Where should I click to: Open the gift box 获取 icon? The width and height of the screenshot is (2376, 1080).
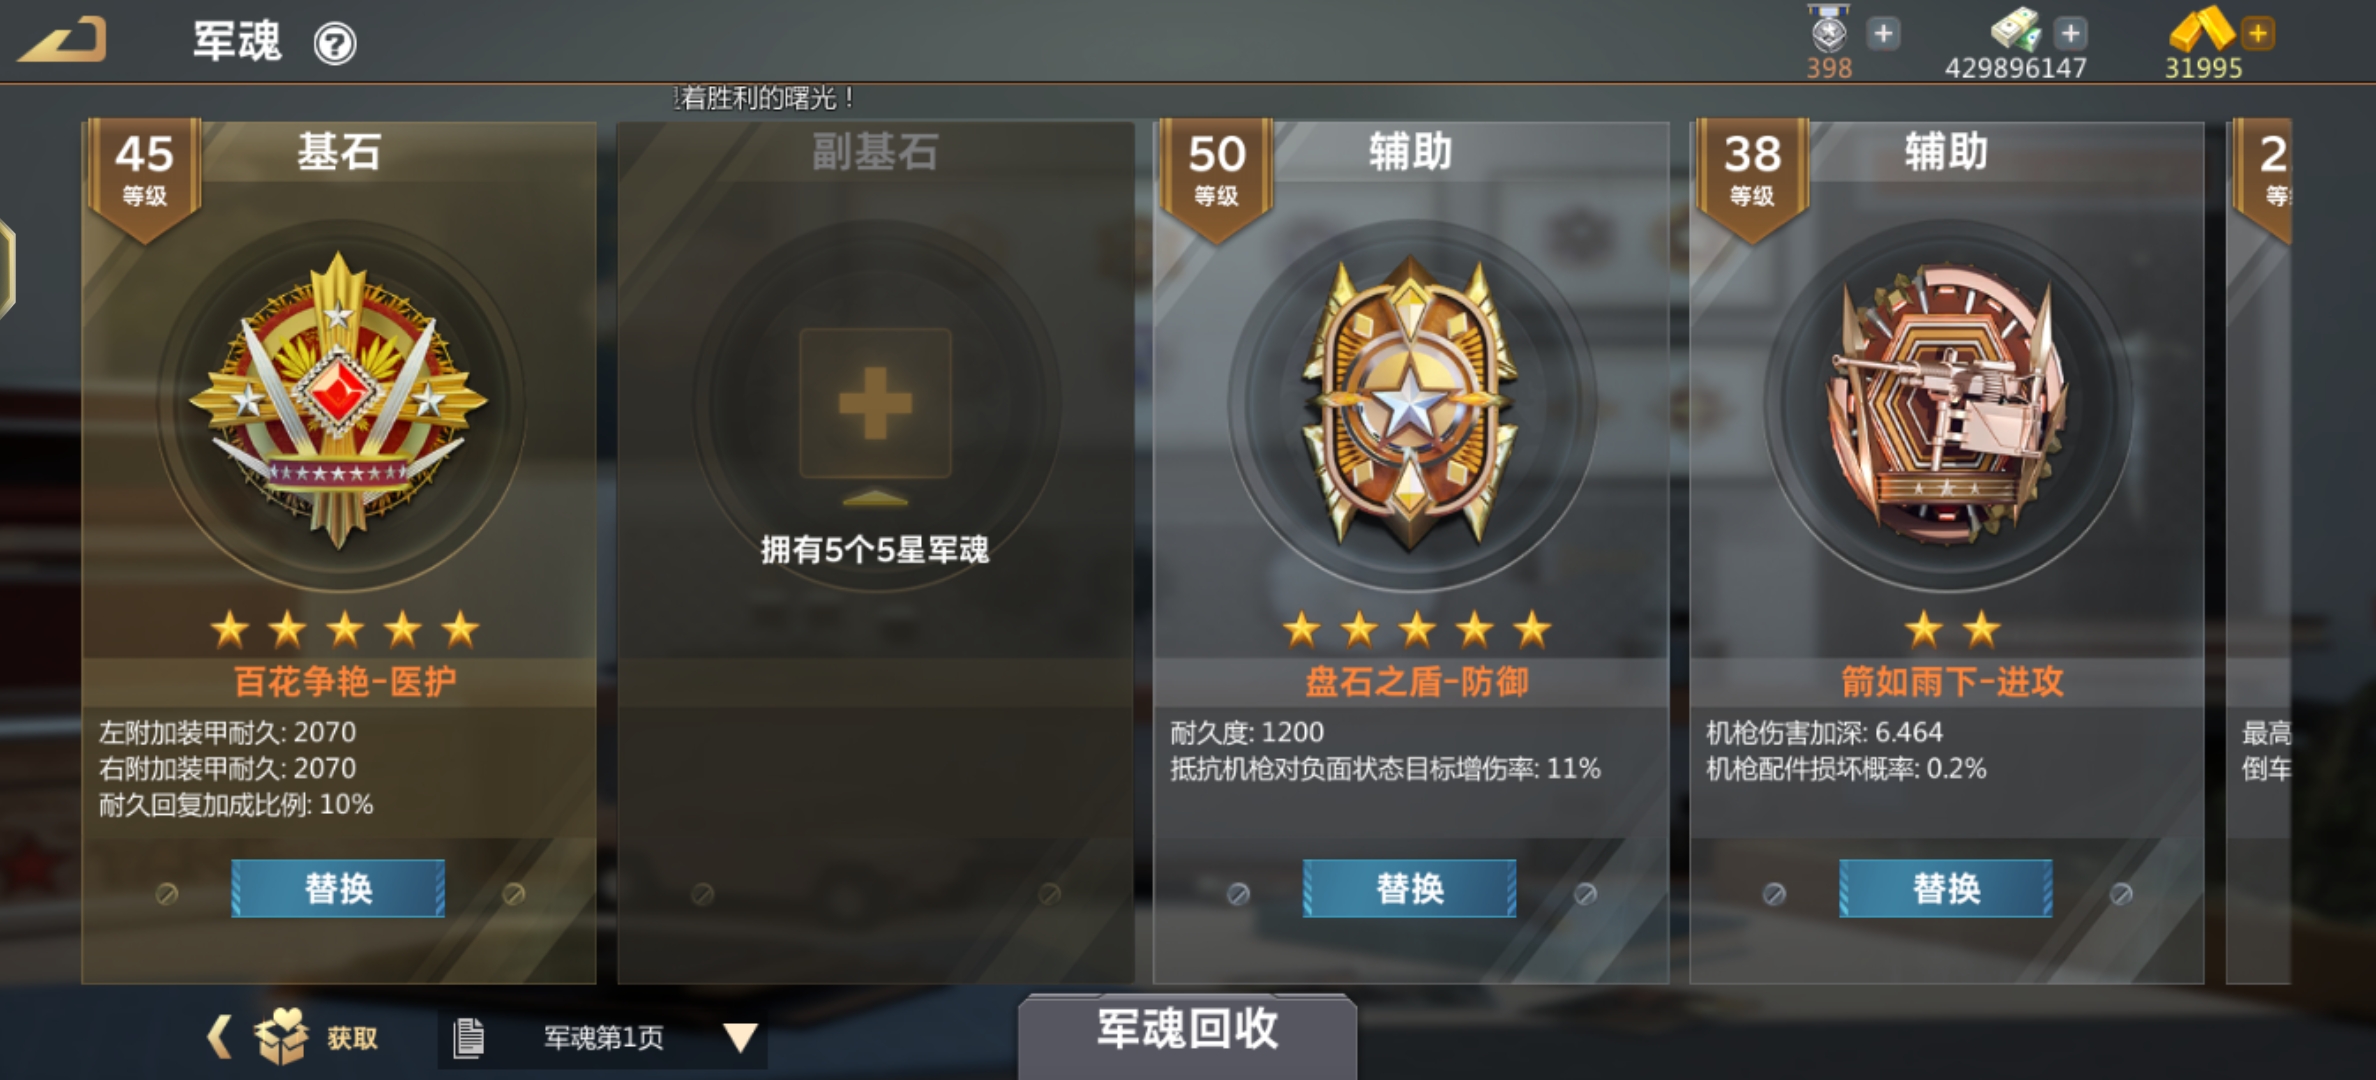[282, 1036]
